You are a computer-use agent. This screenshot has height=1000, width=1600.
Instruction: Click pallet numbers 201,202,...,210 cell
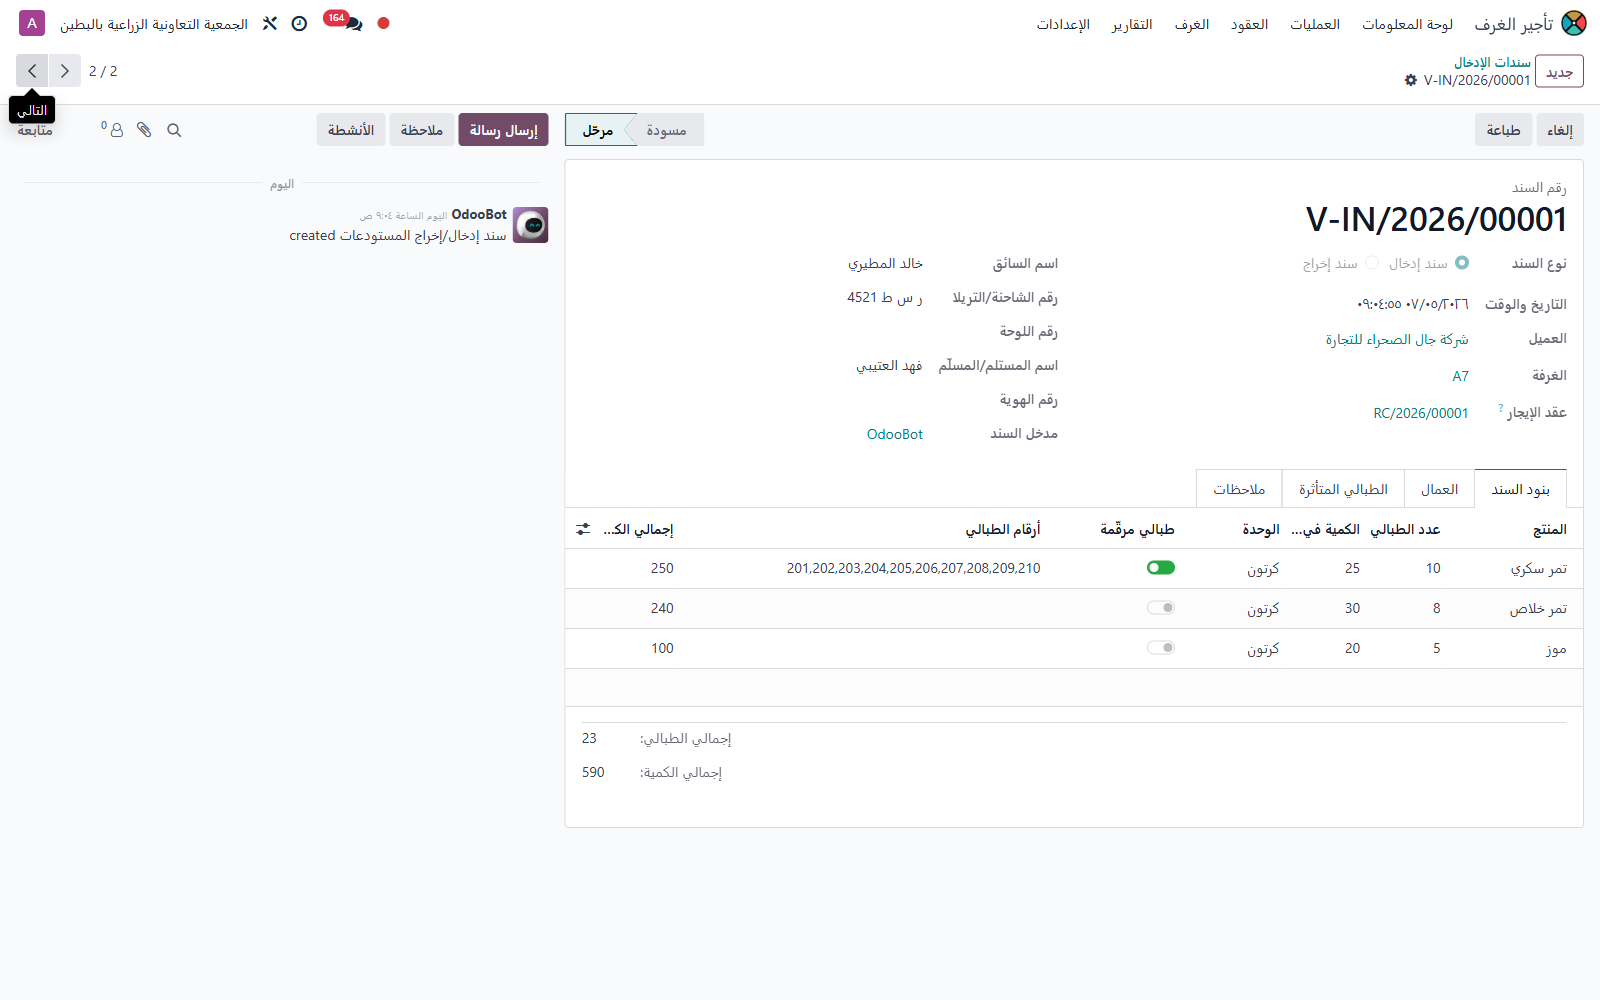pyautogui.click(x=913, y=568)
